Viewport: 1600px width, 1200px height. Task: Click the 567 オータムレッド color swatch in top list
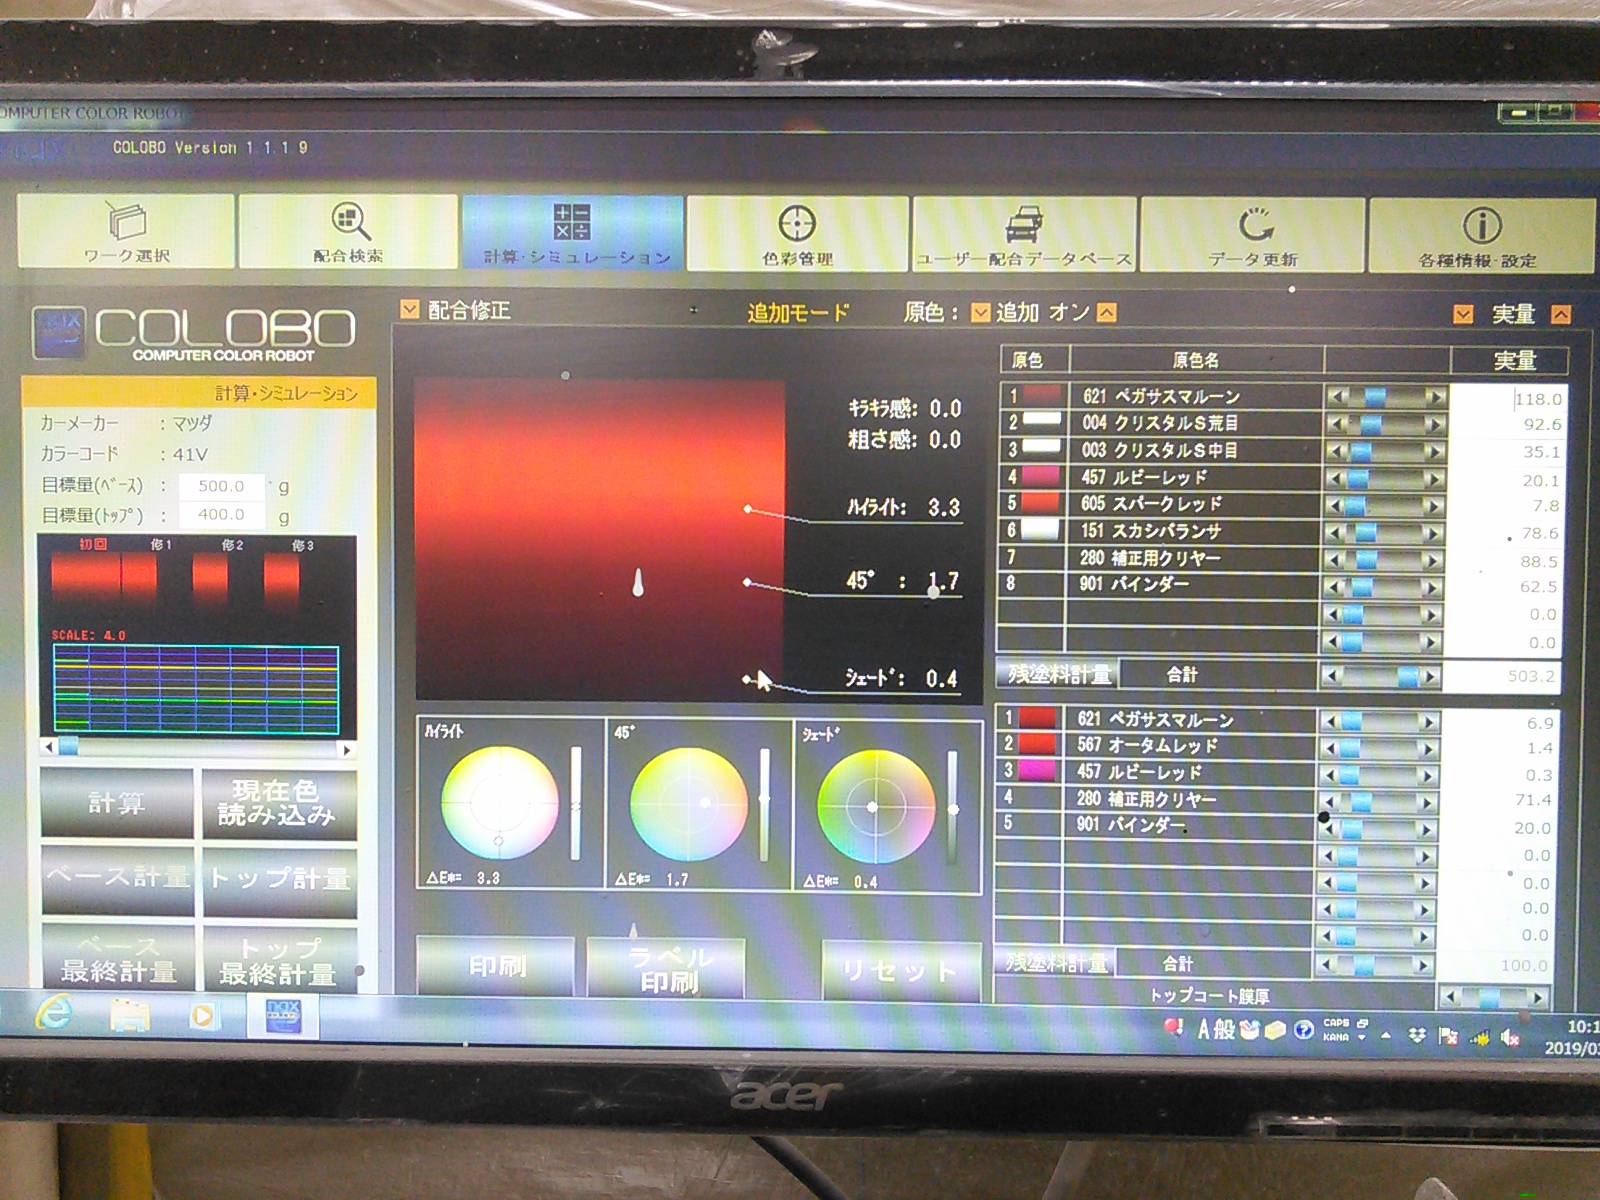pyautogui.click(x=1037, y=743)
